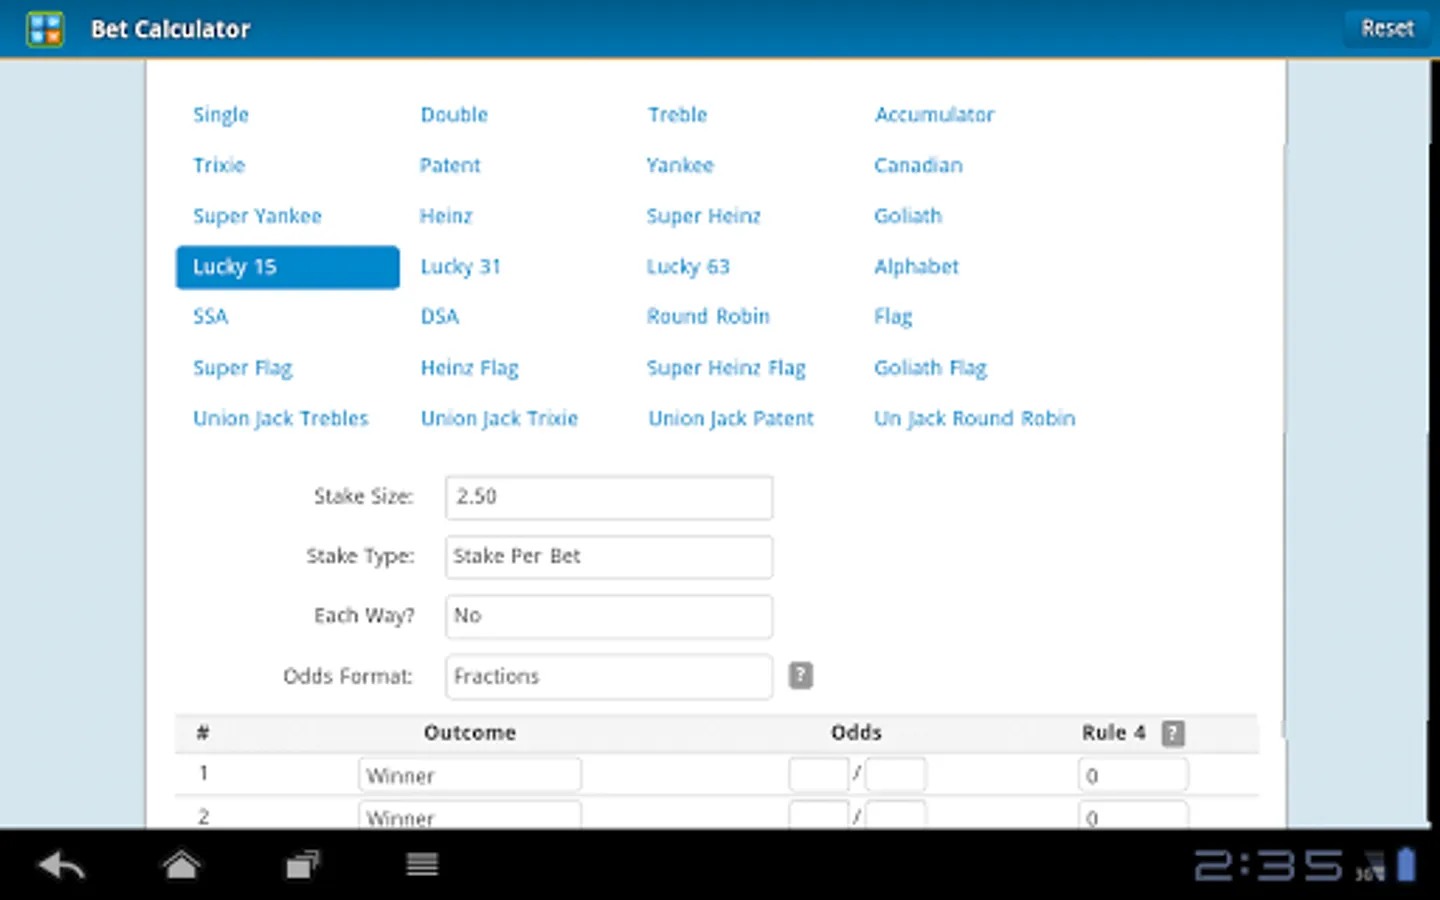
Task: Open the Odds Format help icon
Action: 800,676
